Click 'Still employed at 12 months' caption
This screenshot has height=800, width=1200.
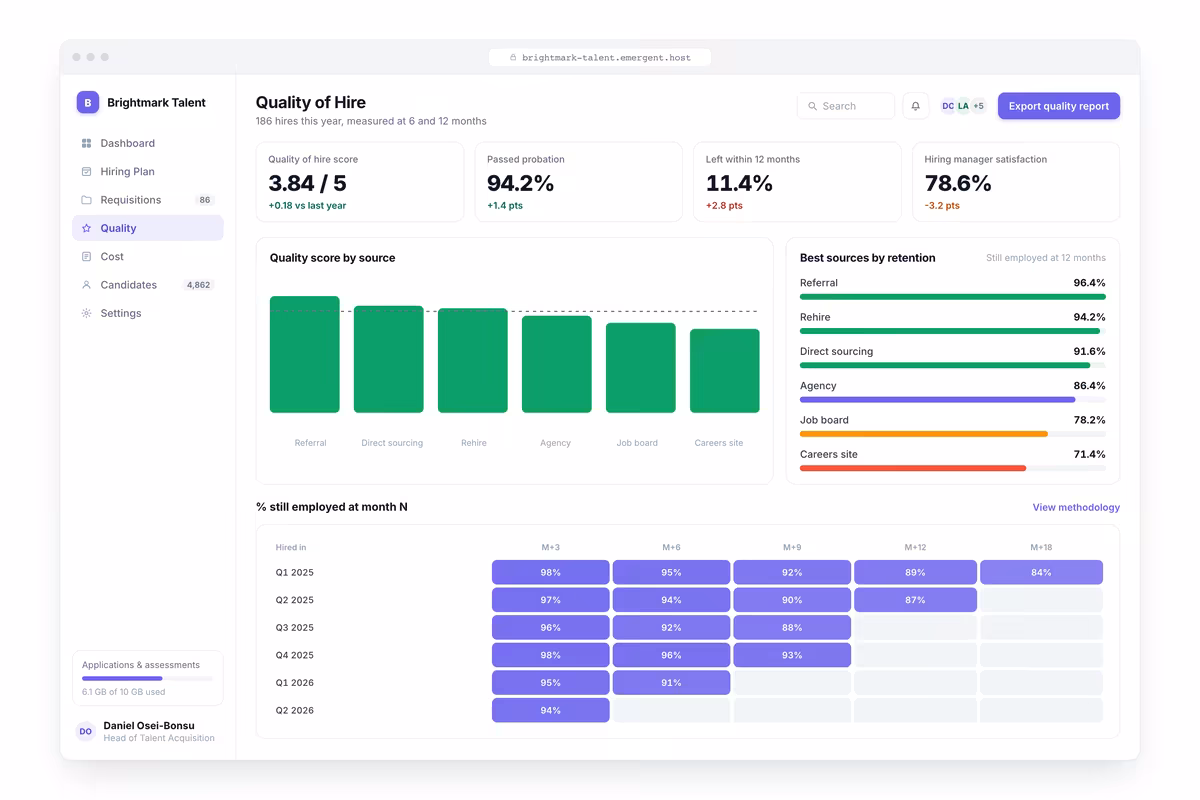coord(1046,258)
